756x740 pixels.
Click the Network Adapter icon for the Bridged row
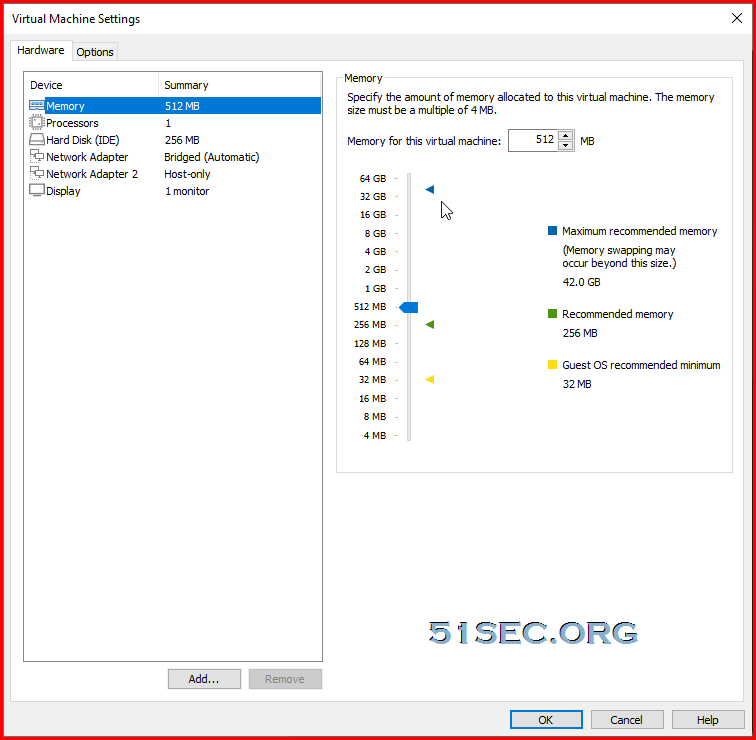point(37,156)
